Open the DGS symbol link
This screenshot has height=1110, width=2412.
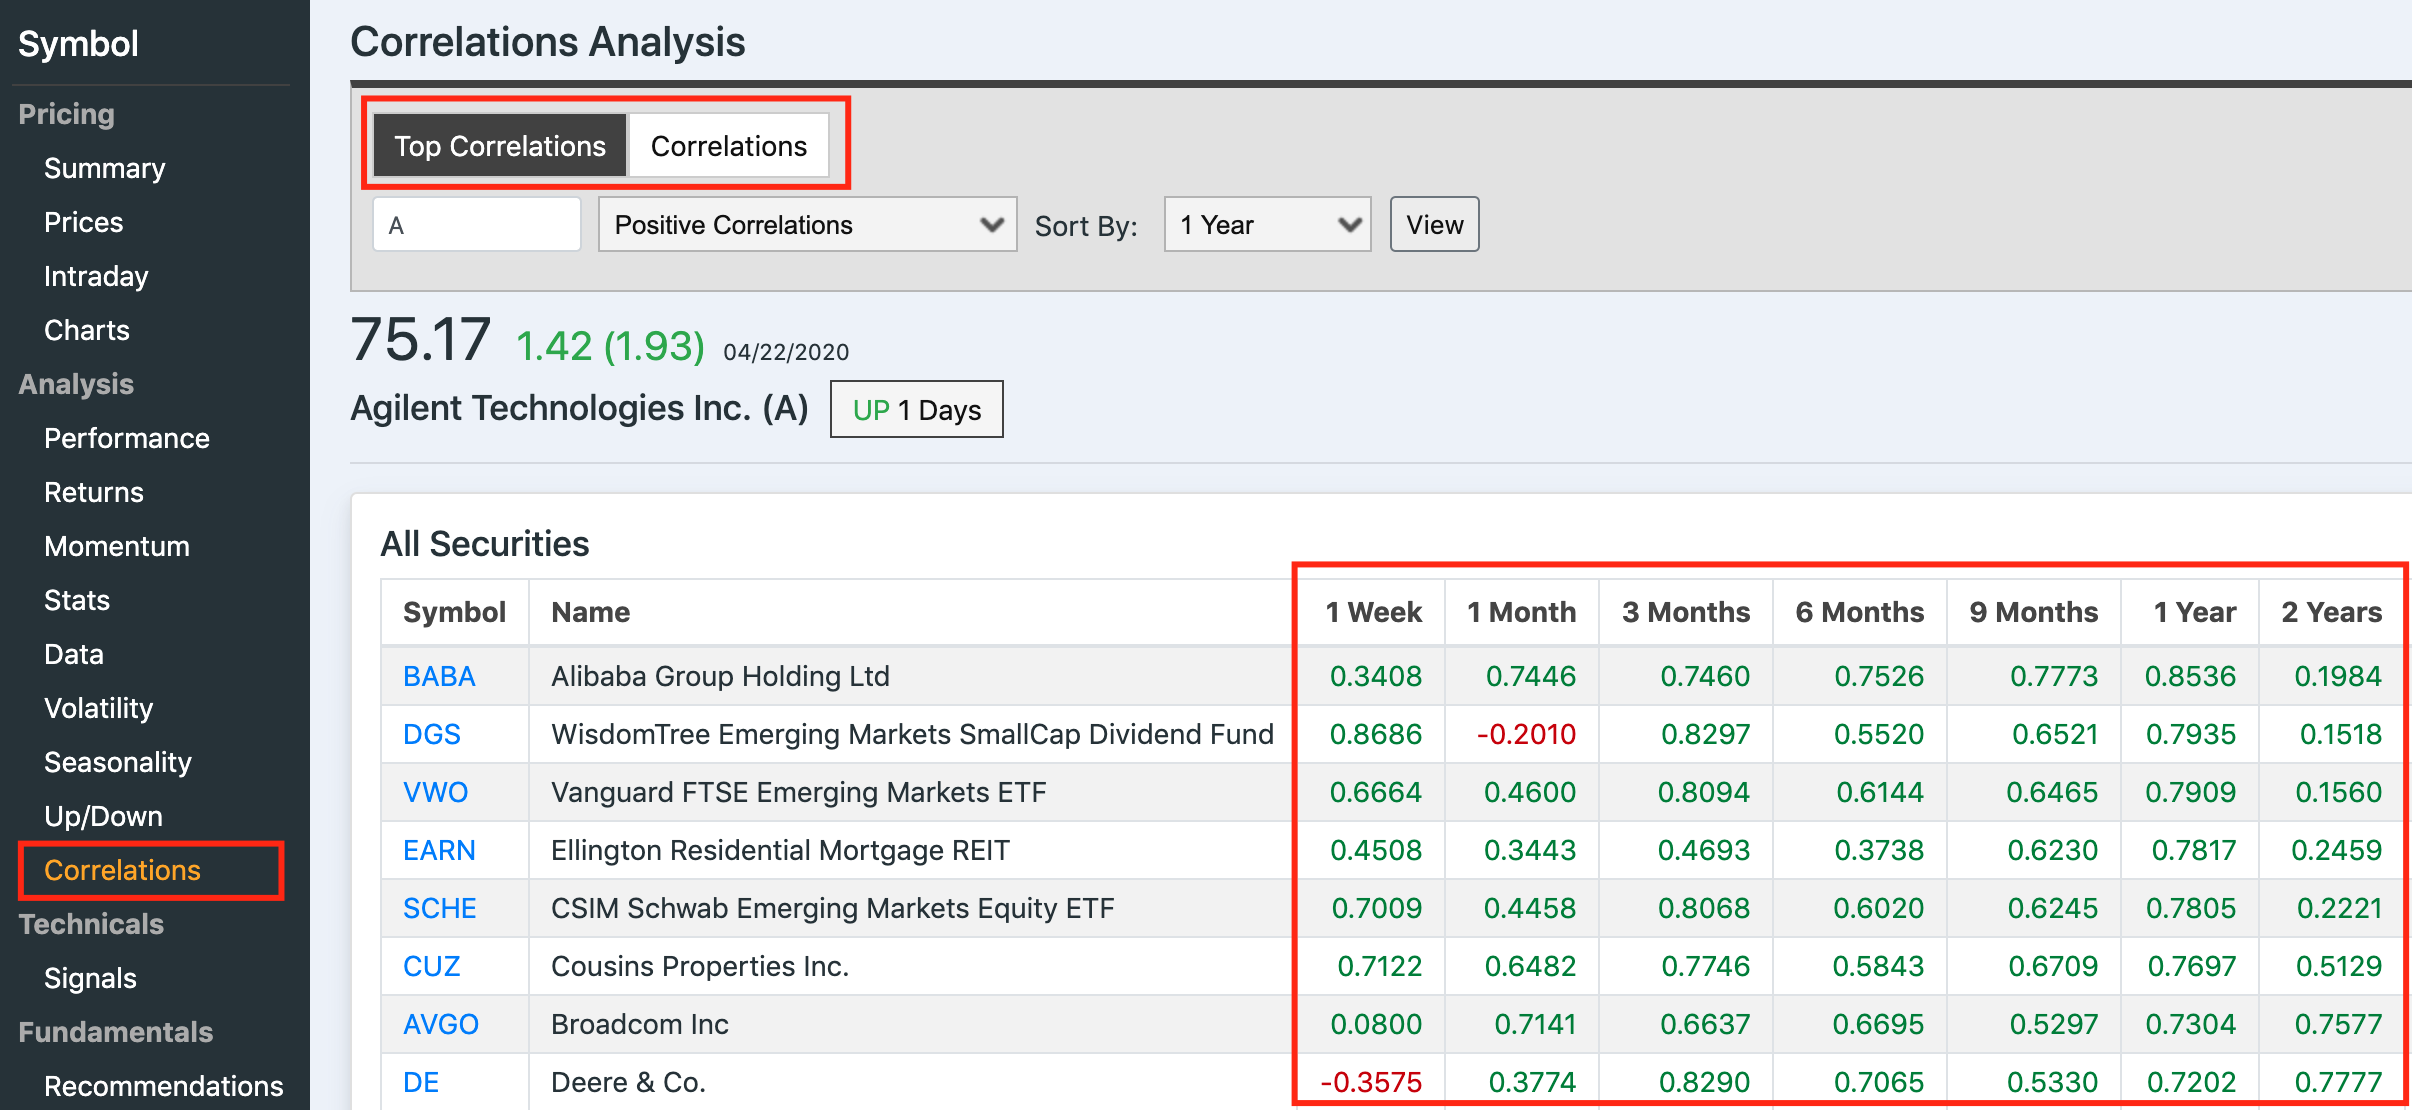pyautogui.click(x=432, y=734)
